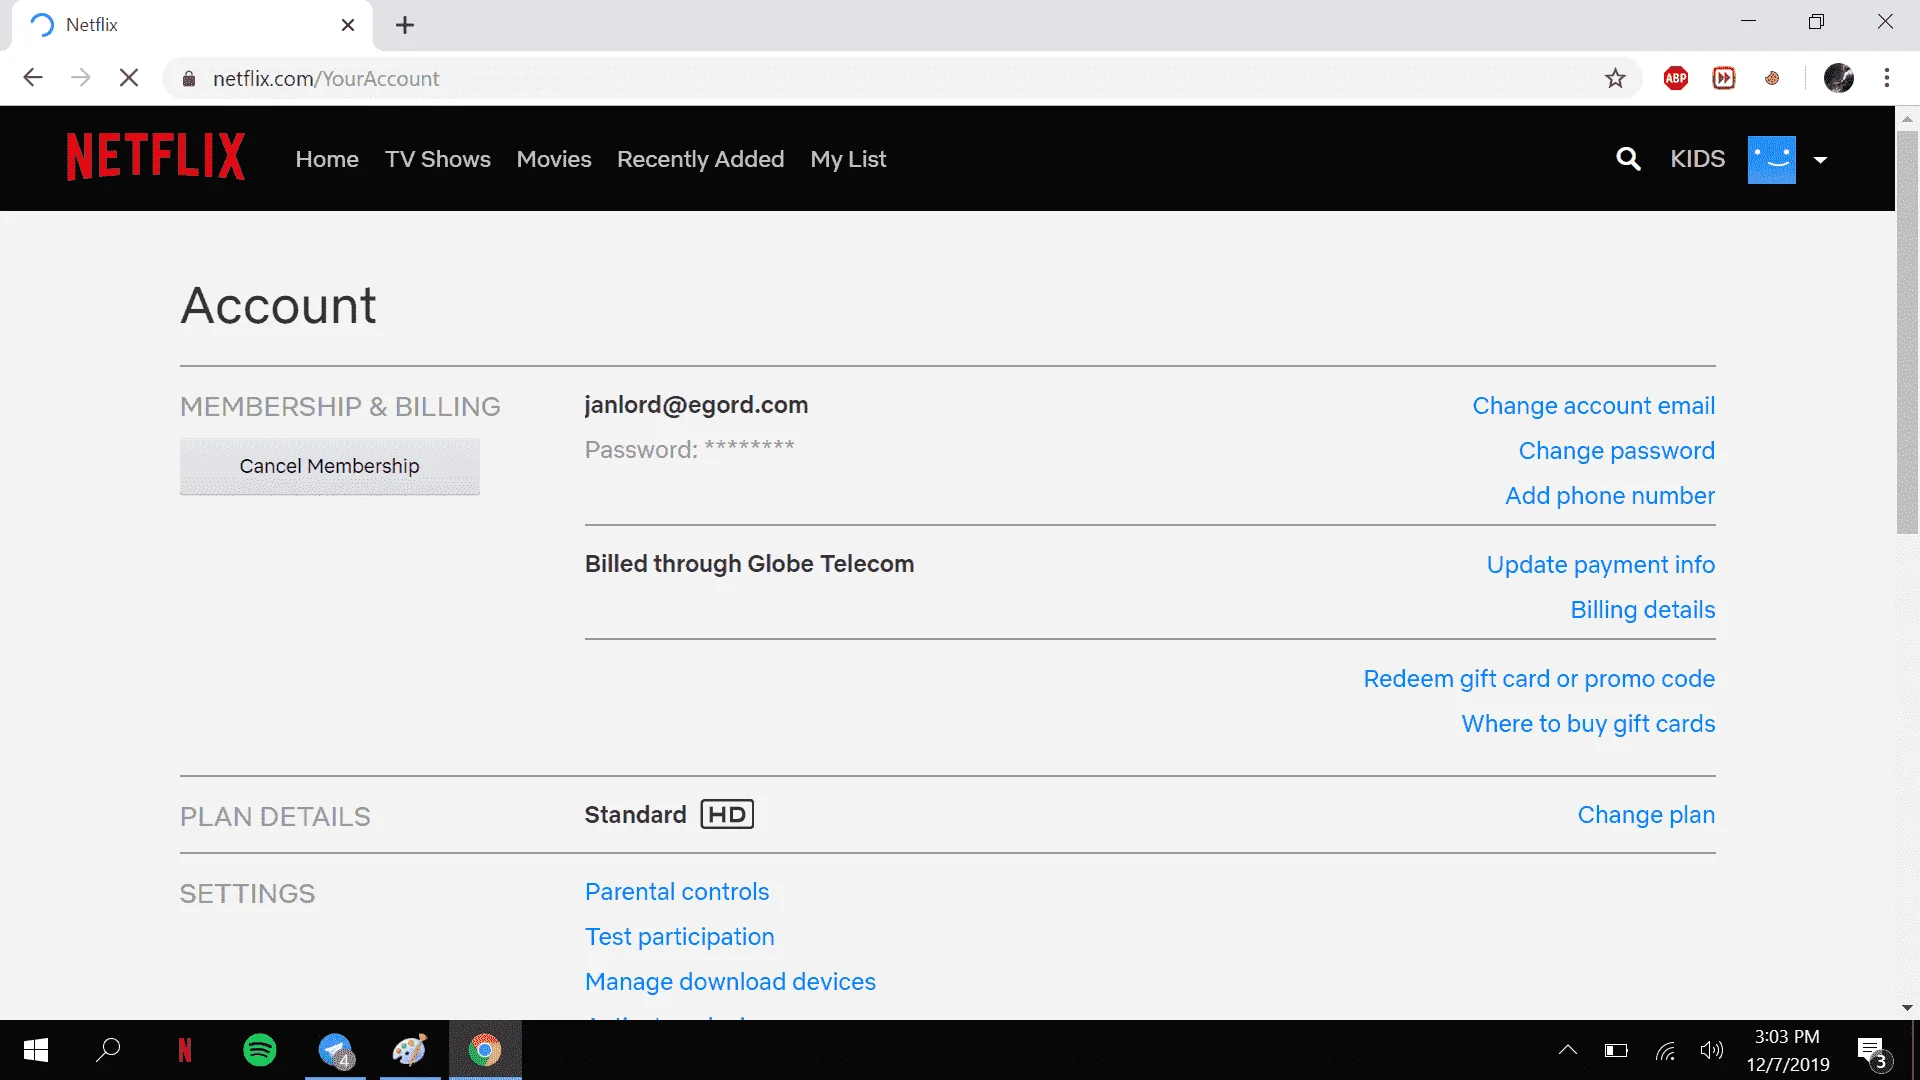The height and width of the screenshot is (1080, 1920).
Task: Click the Standard HD plan label
Action: 669,815
